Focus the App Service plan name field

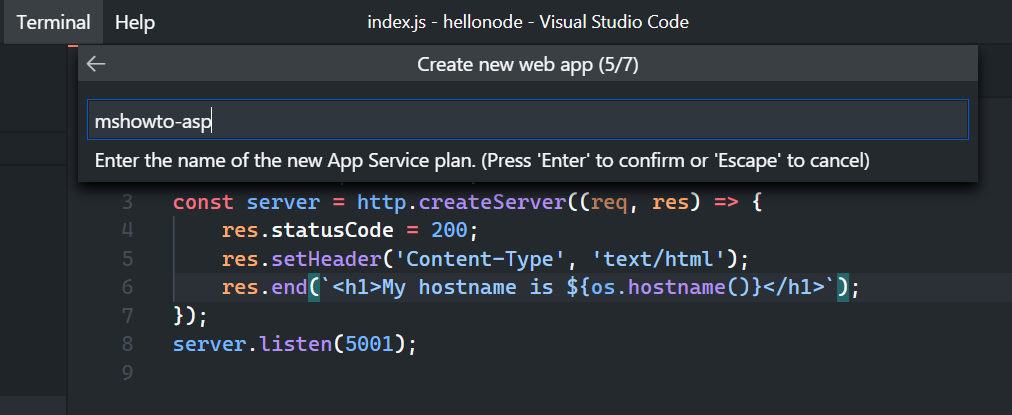tap(528, 120)
